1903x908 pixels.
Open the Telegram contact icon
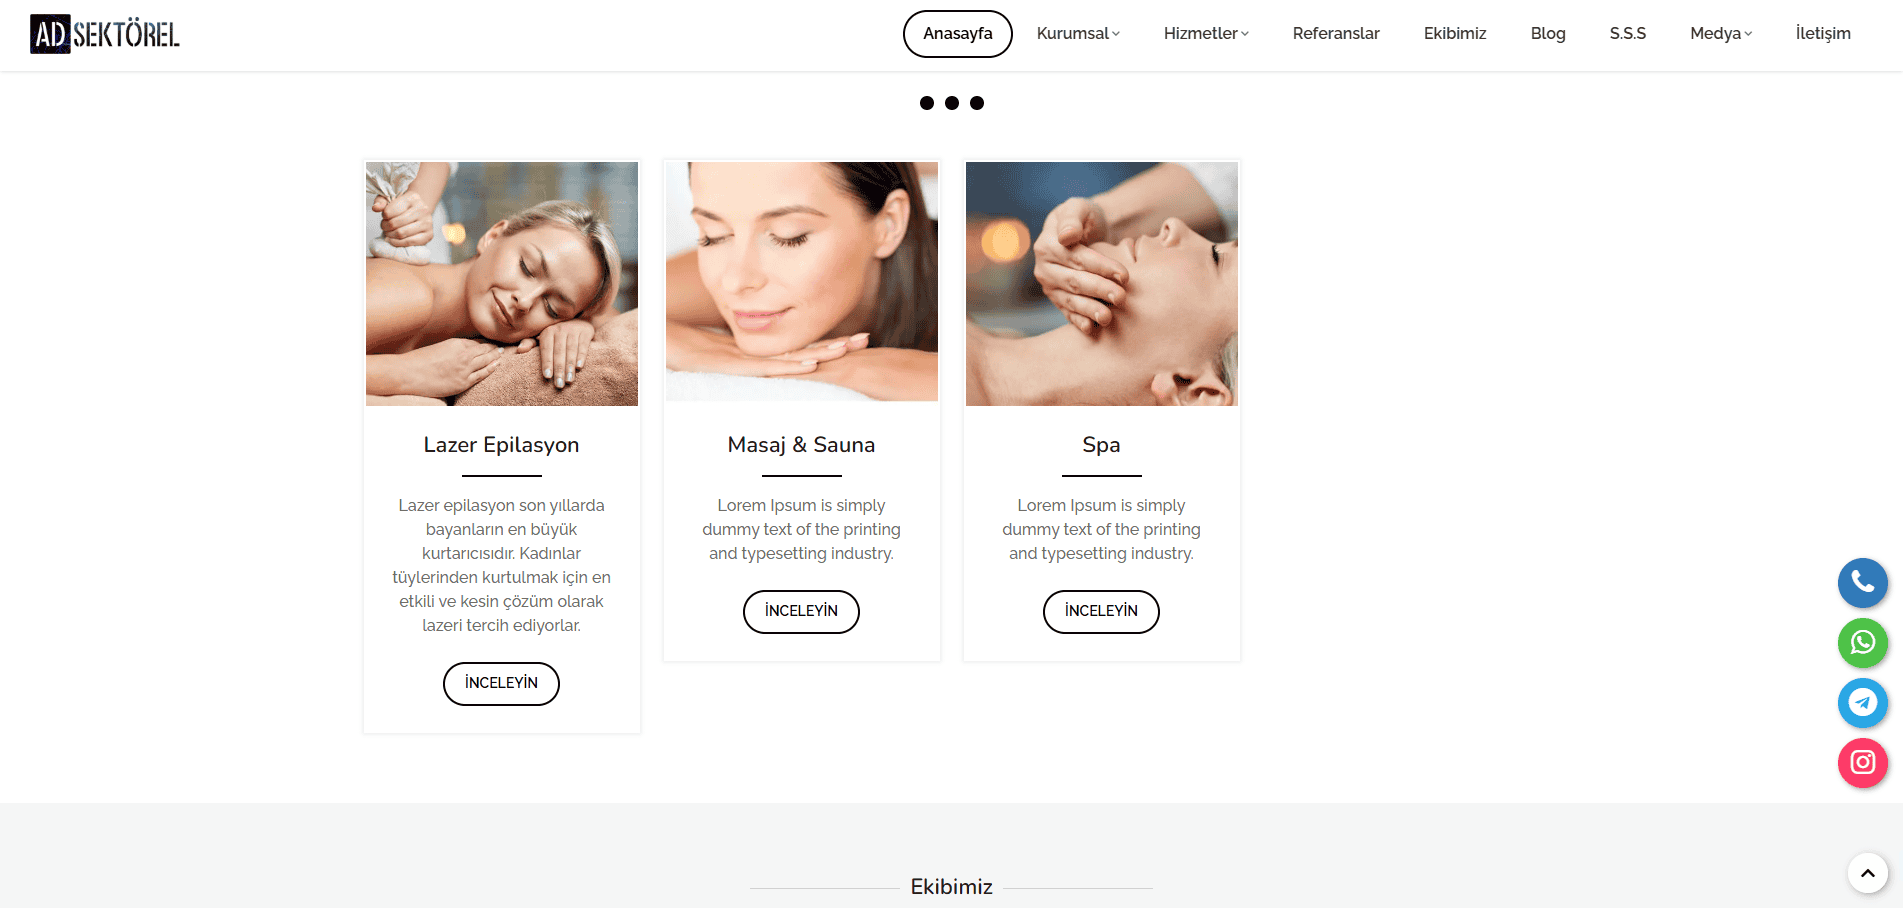(x=1862, y=703)
